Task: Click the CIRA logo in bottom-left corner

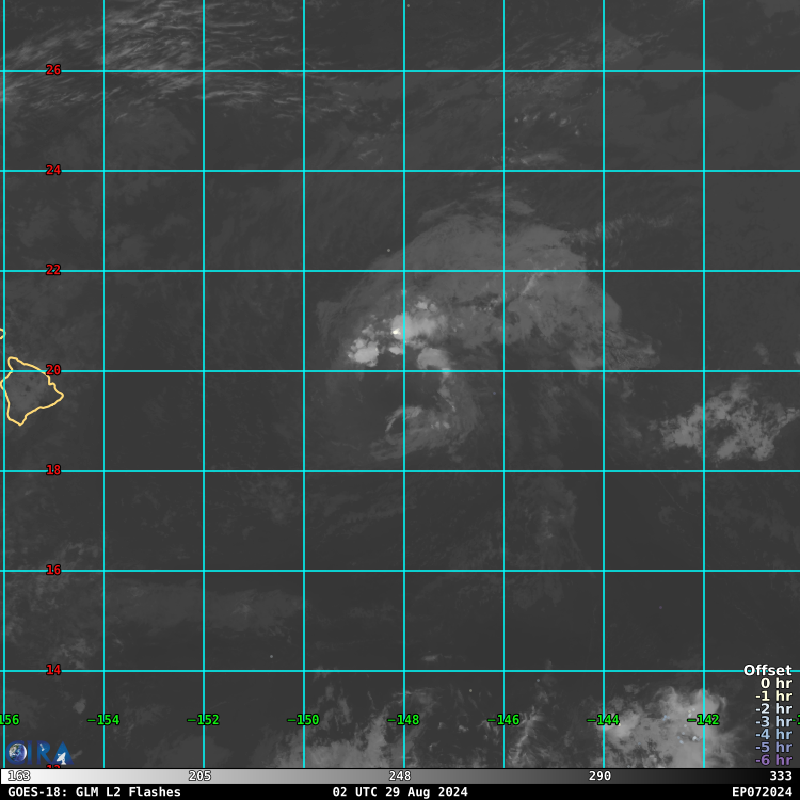Action: [x=38, y=753]
